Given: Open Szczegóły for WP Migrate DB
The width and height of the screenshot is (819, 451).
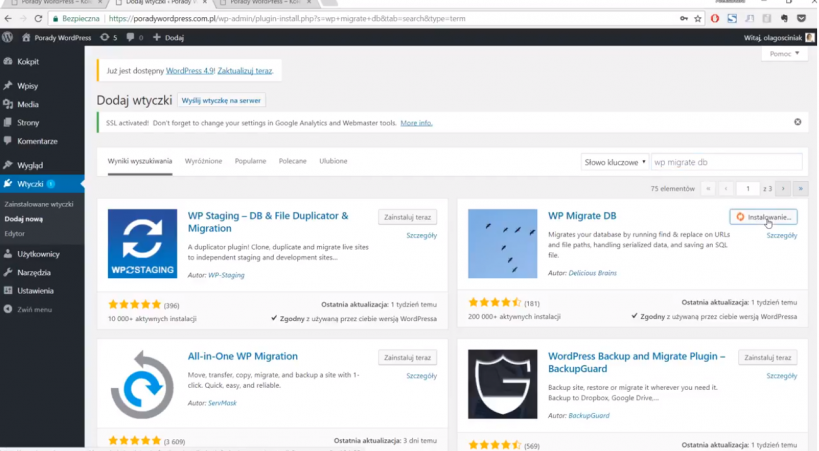Looking at the screenshot, I should tap(782, 235).
